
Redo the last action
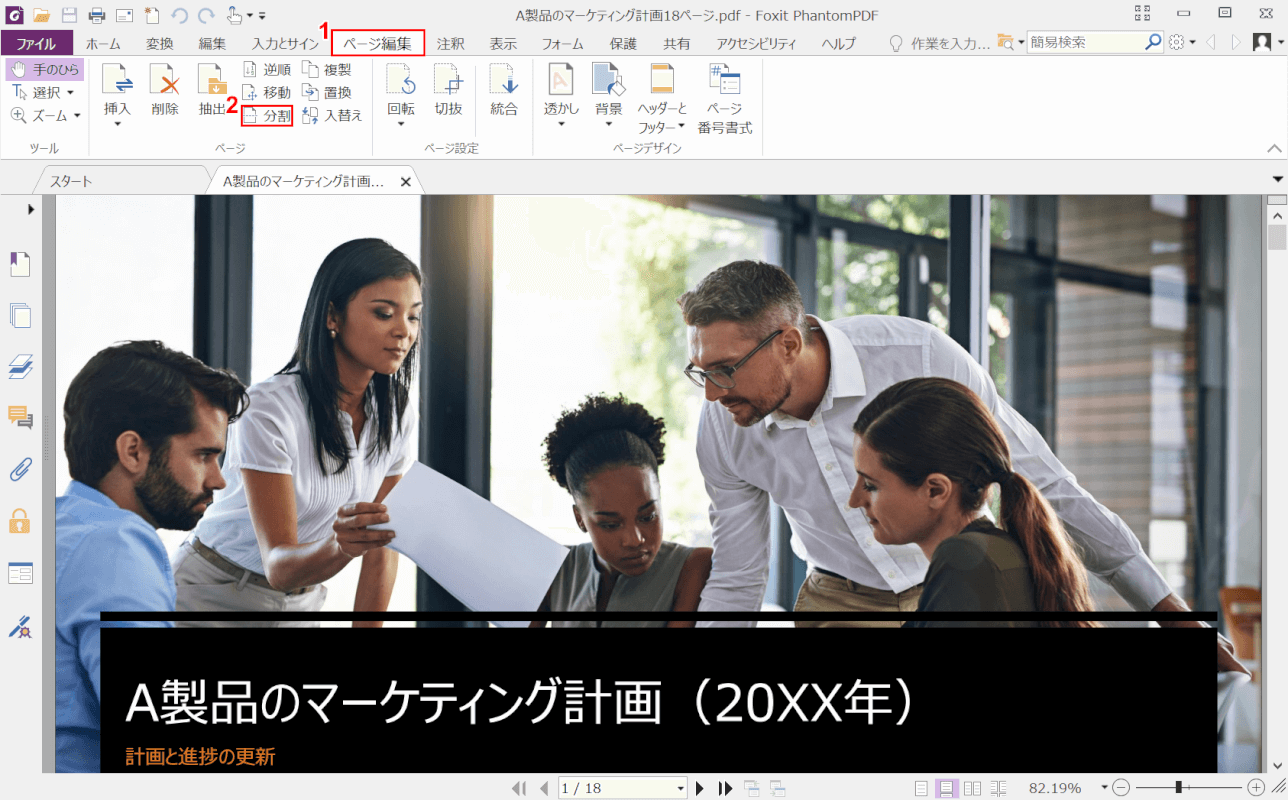tap(205, 15)
